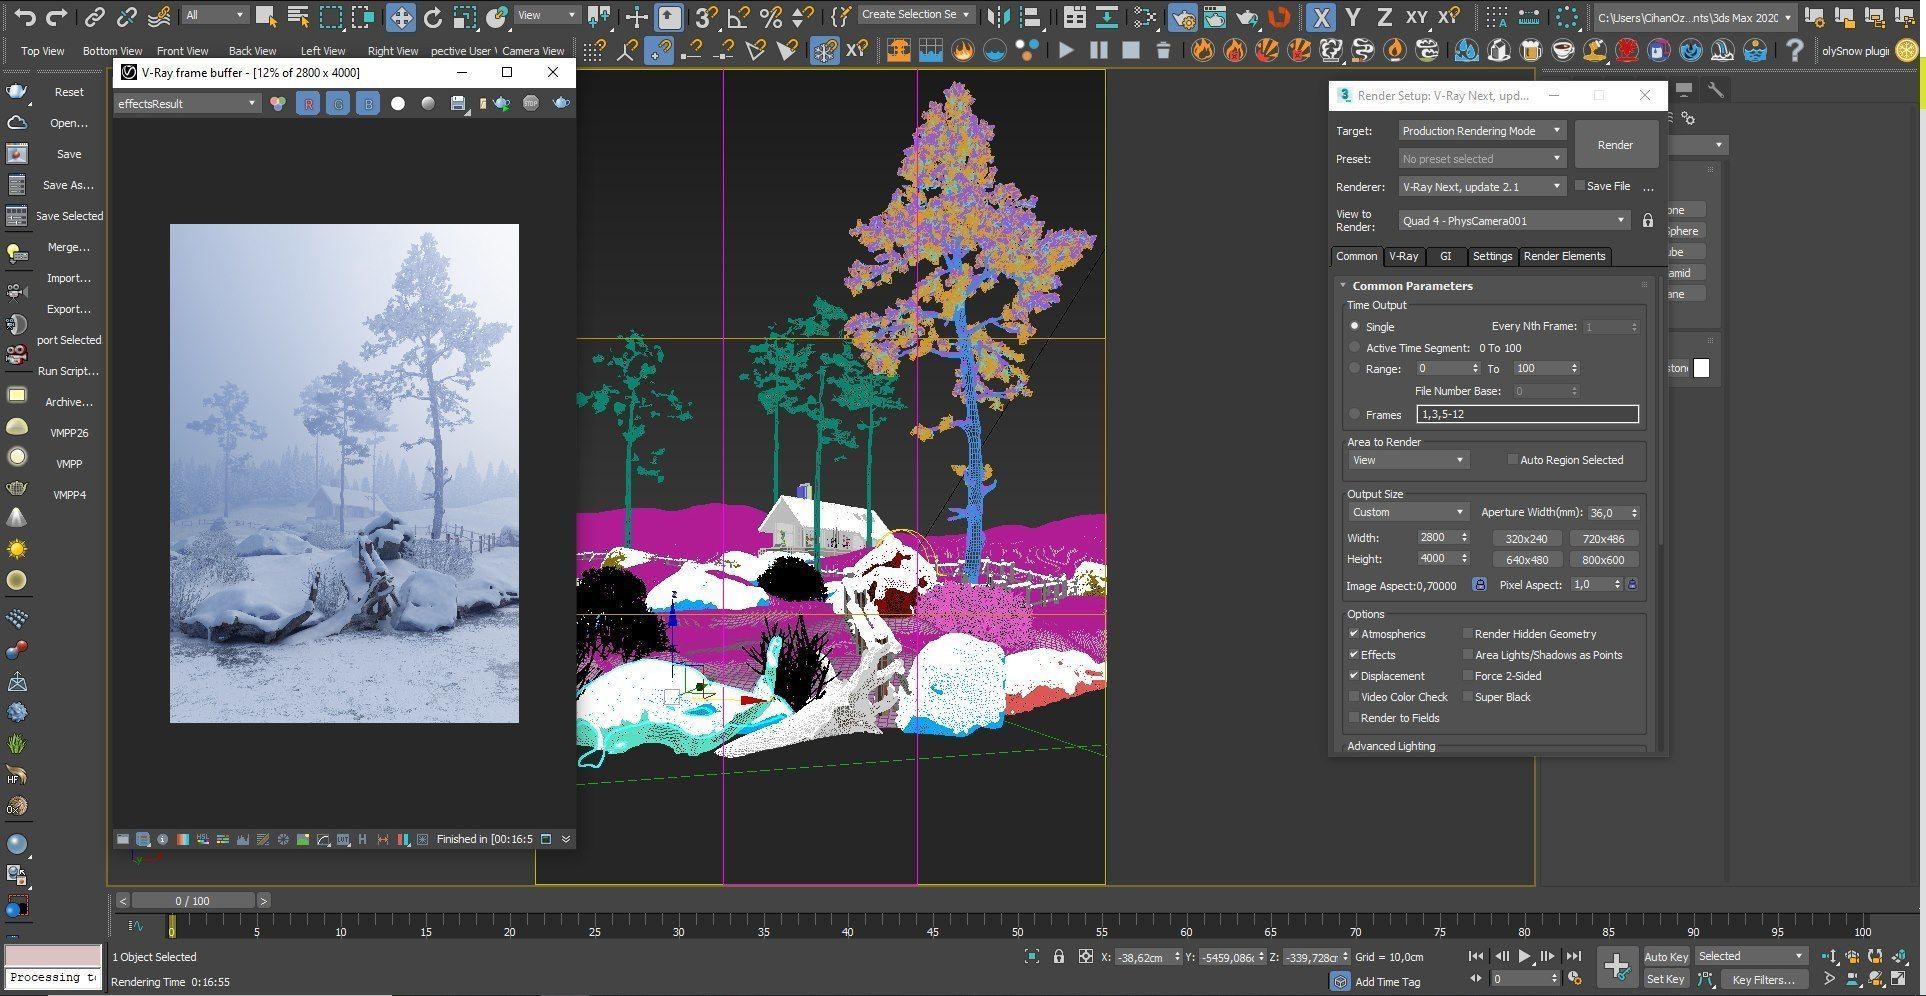
Task: Click the simulation pause icon
Action: click(x=1099, y=50)
